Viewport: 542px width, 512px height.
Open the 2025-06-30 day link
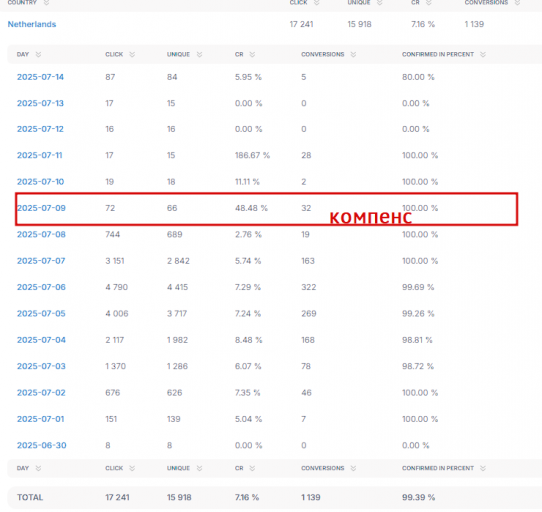pyautogui.click(x=41, y=445)
